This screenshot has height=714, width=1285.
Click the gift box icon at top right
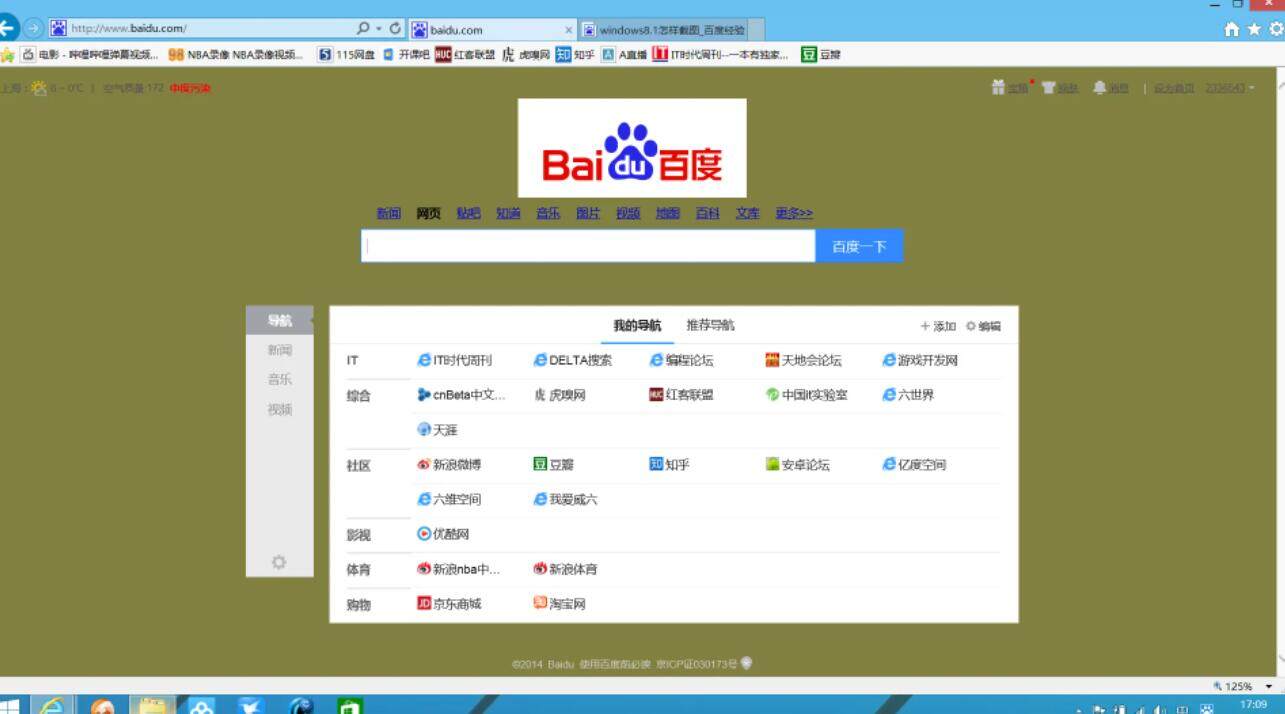[x=997, y=88]
